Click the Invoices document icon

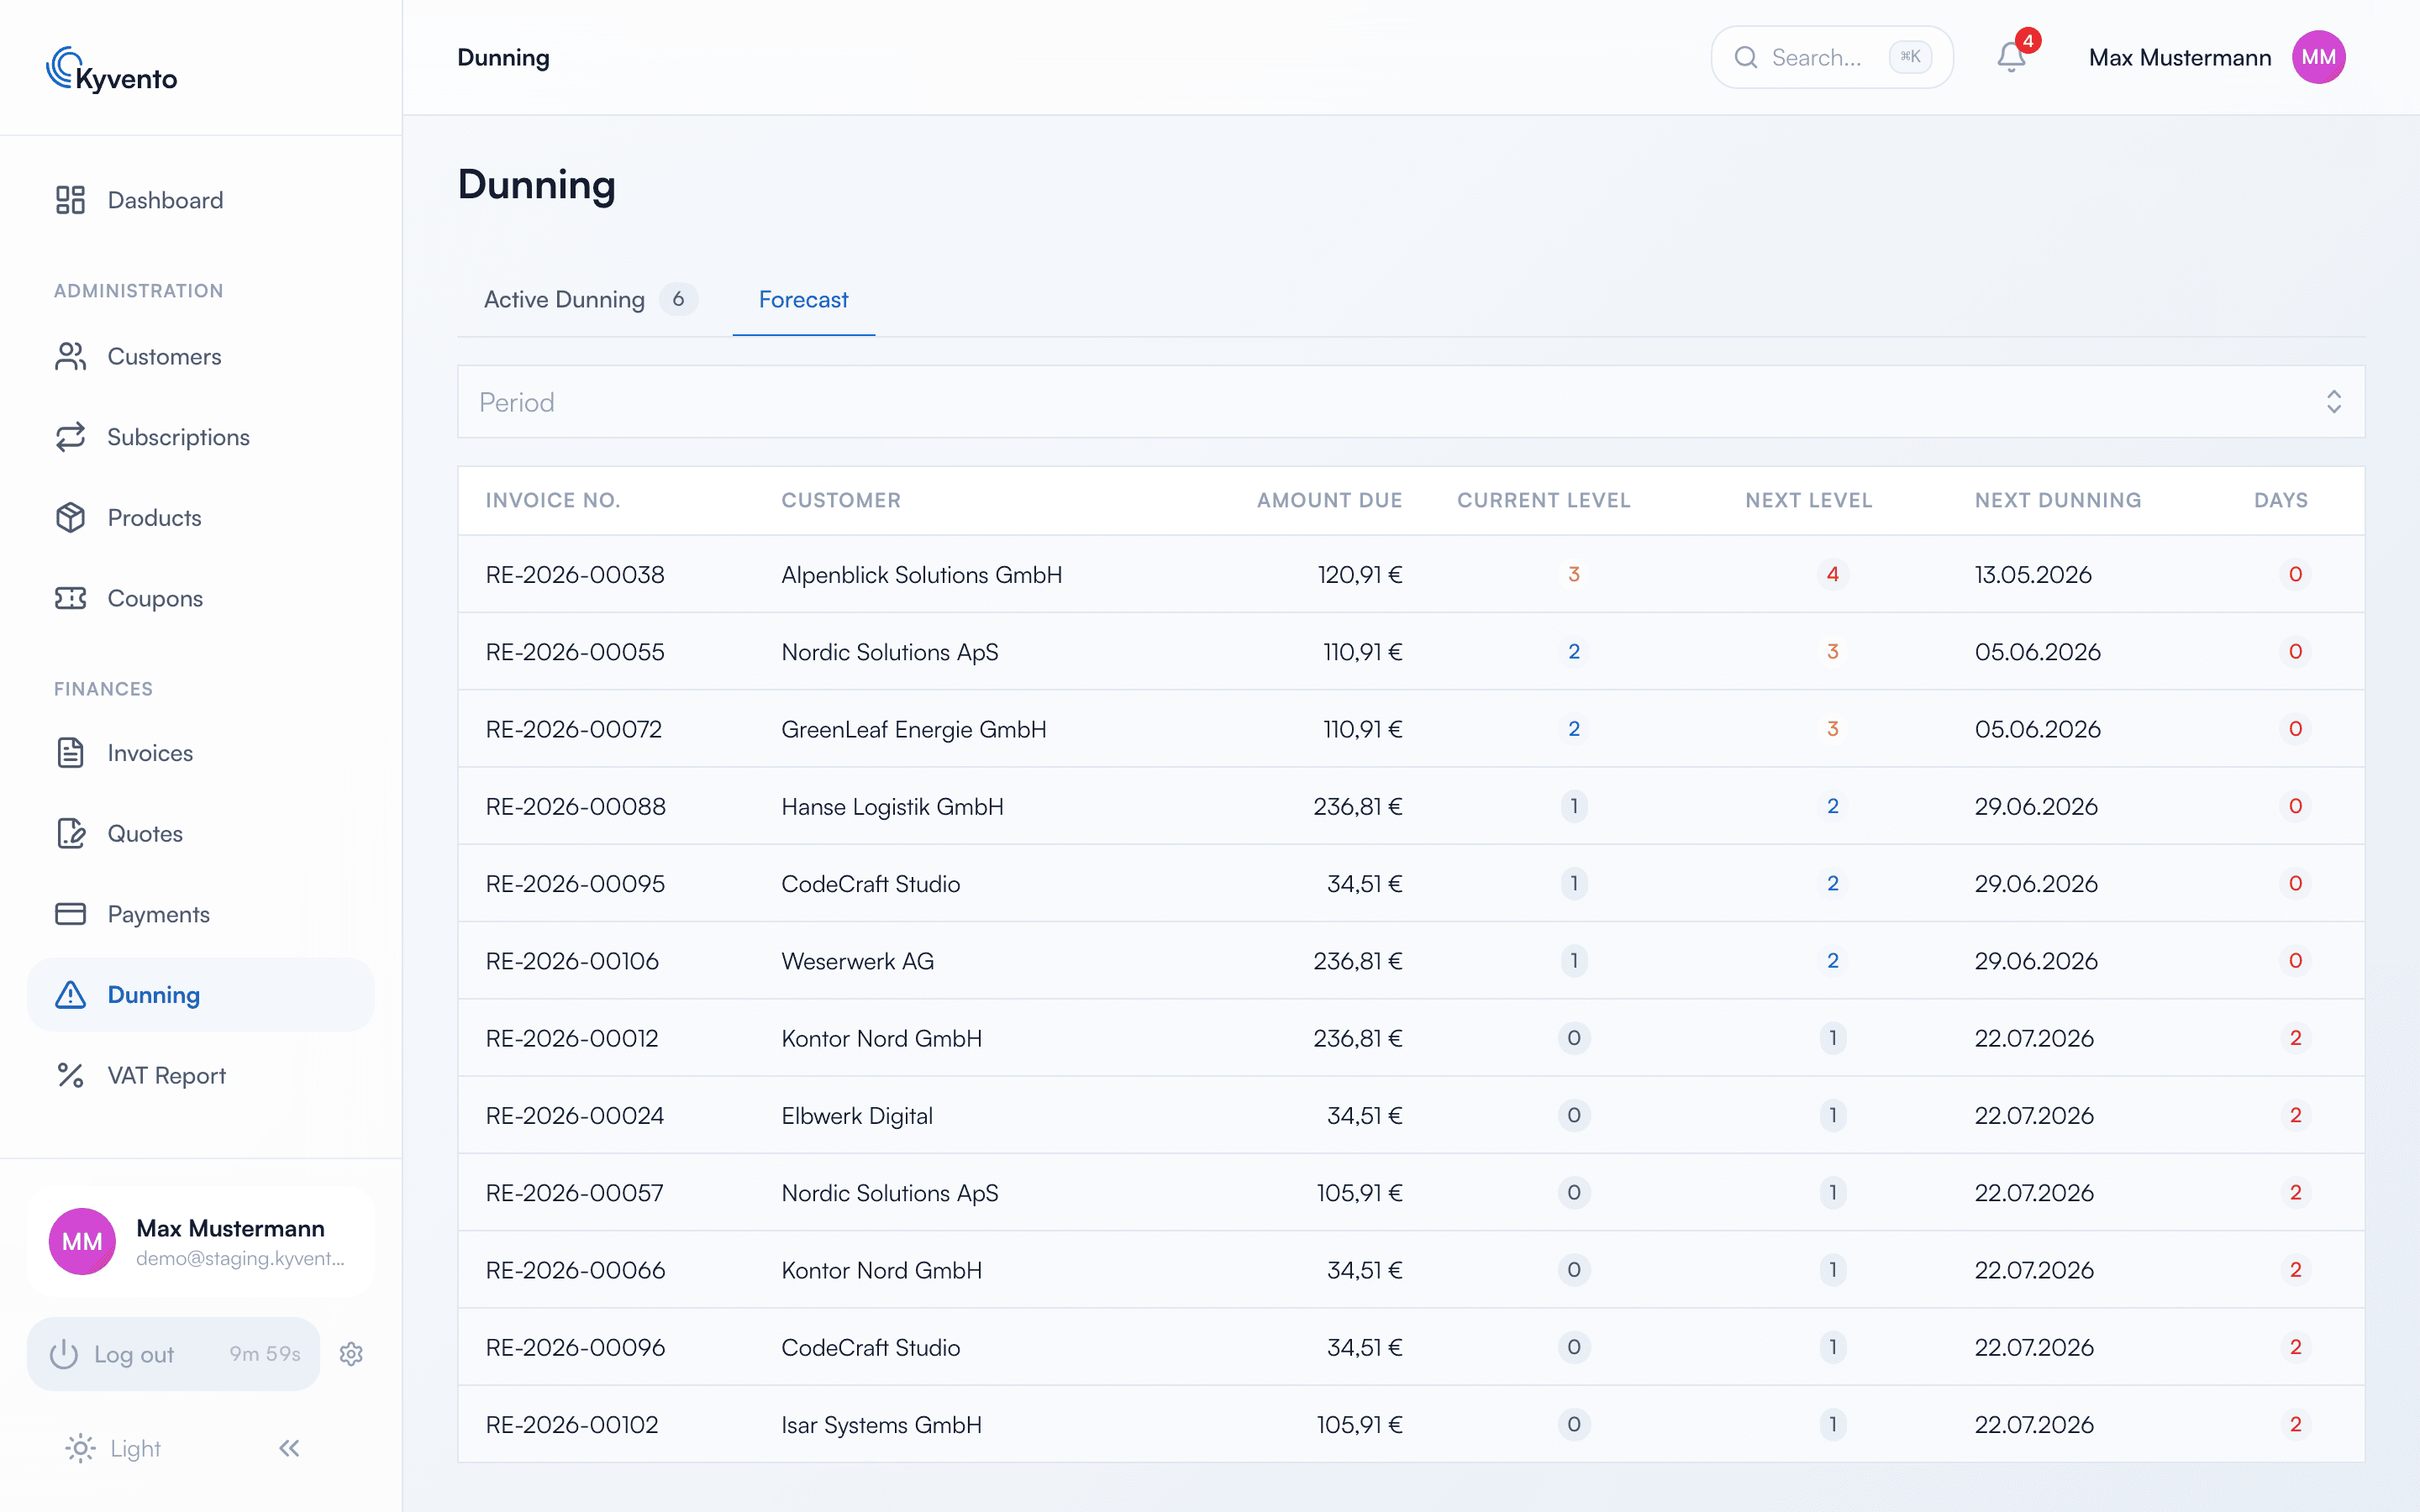tap(70, 753)
